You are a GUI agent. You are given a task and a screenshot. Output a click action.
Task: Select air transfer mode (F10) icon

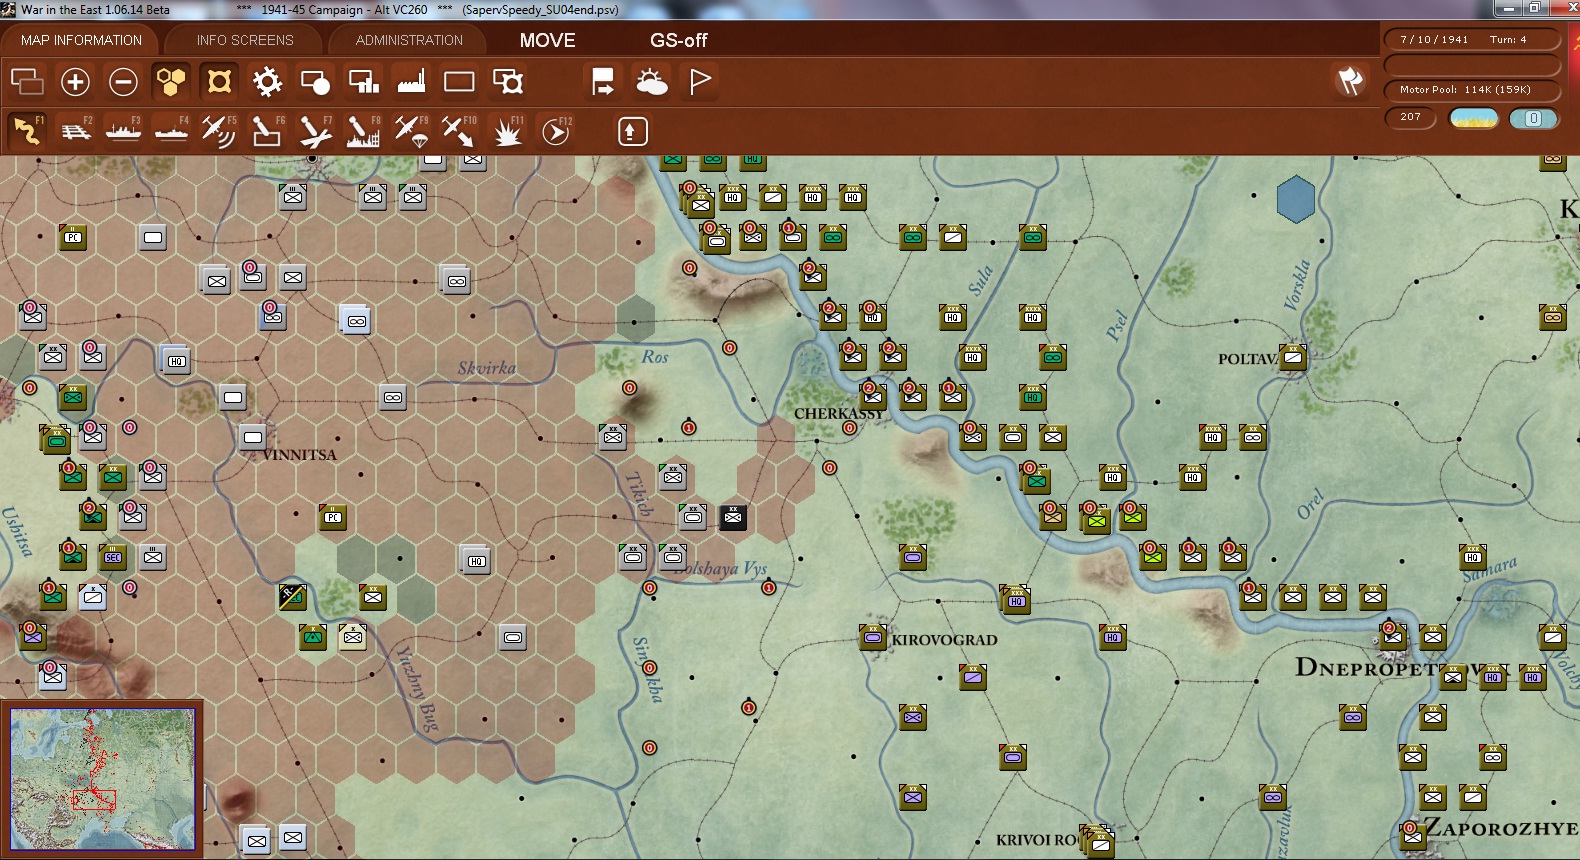459,131
